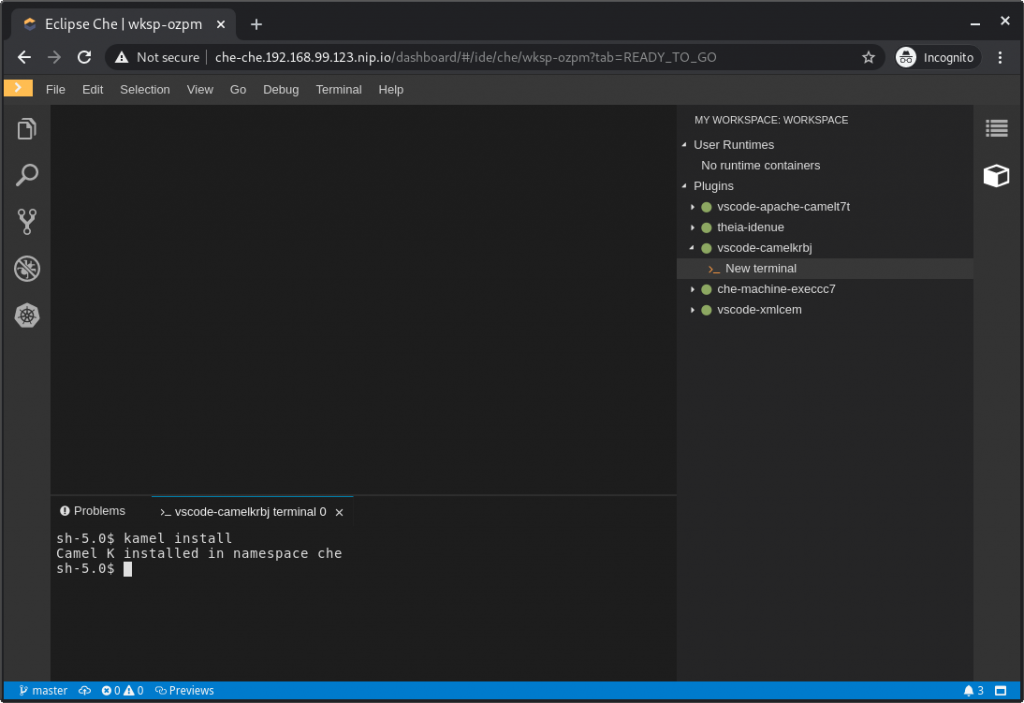1024x703 pixels.
Task: Open the Kubernetes sidebar icon
Action: (27, 315)
